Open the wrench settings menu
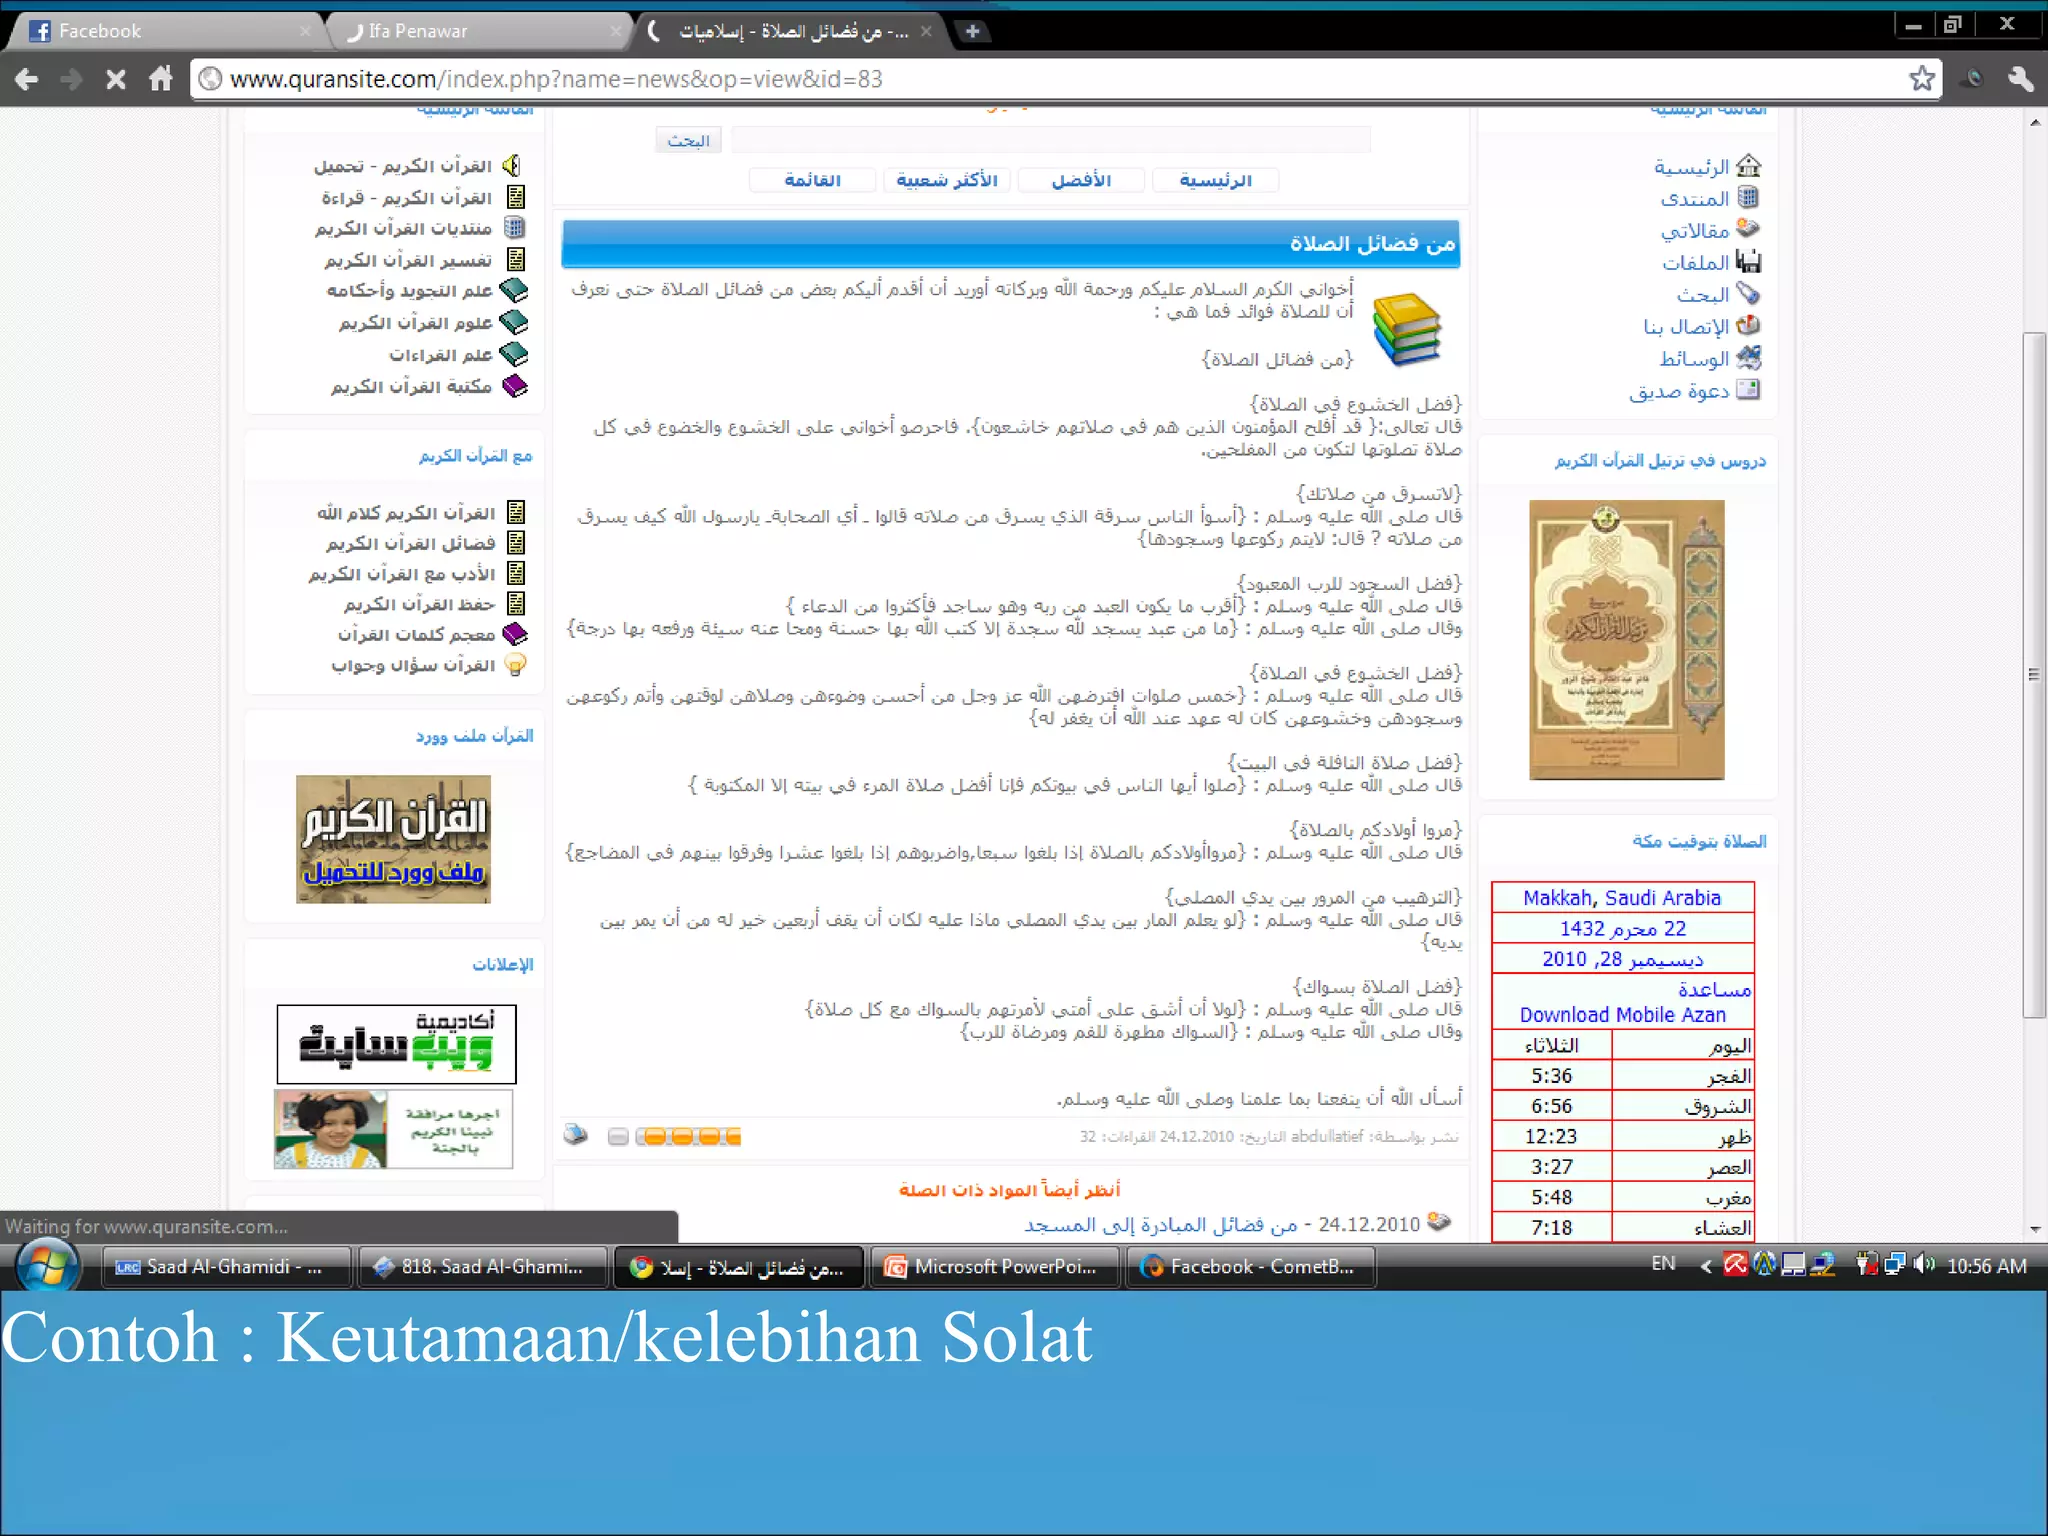The image size is (2048, 1536). tap(2019, 78)
